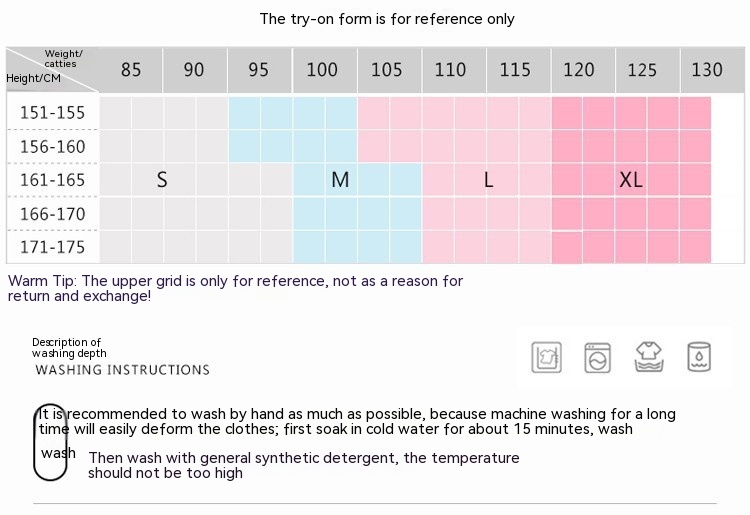Click the 85 weight column header
This screenshot has height=515, width=750.
[x=131, y=70]
